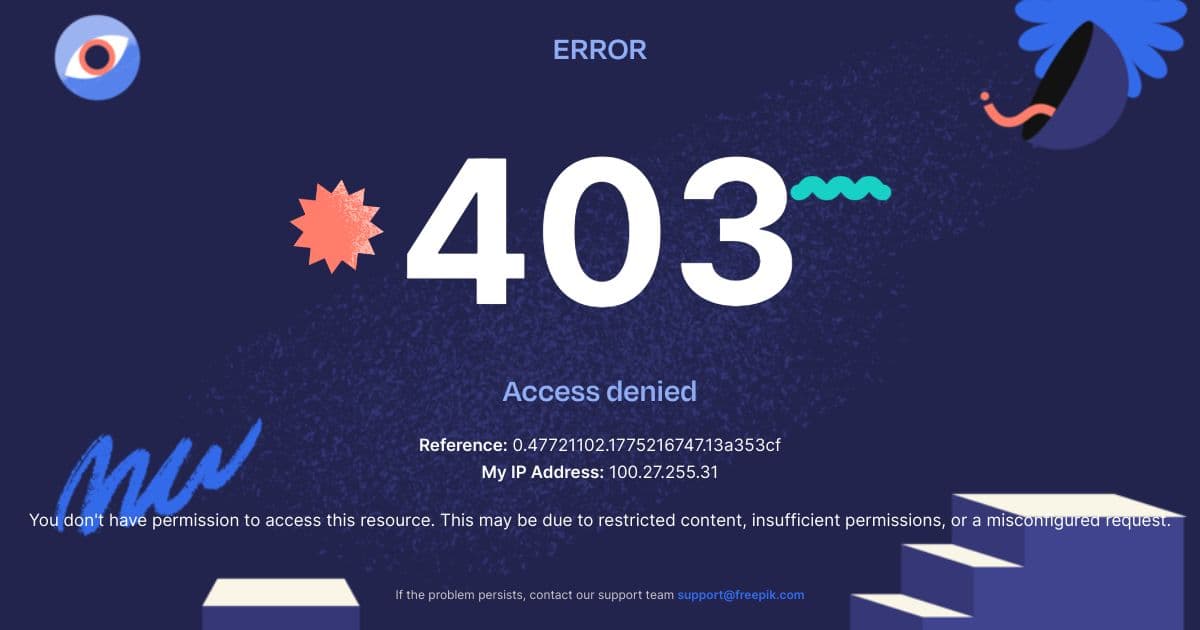This screenshot has width=1200, height=630.
Task: Click the digit 4 in 403
Action: [x=466, y=231]
